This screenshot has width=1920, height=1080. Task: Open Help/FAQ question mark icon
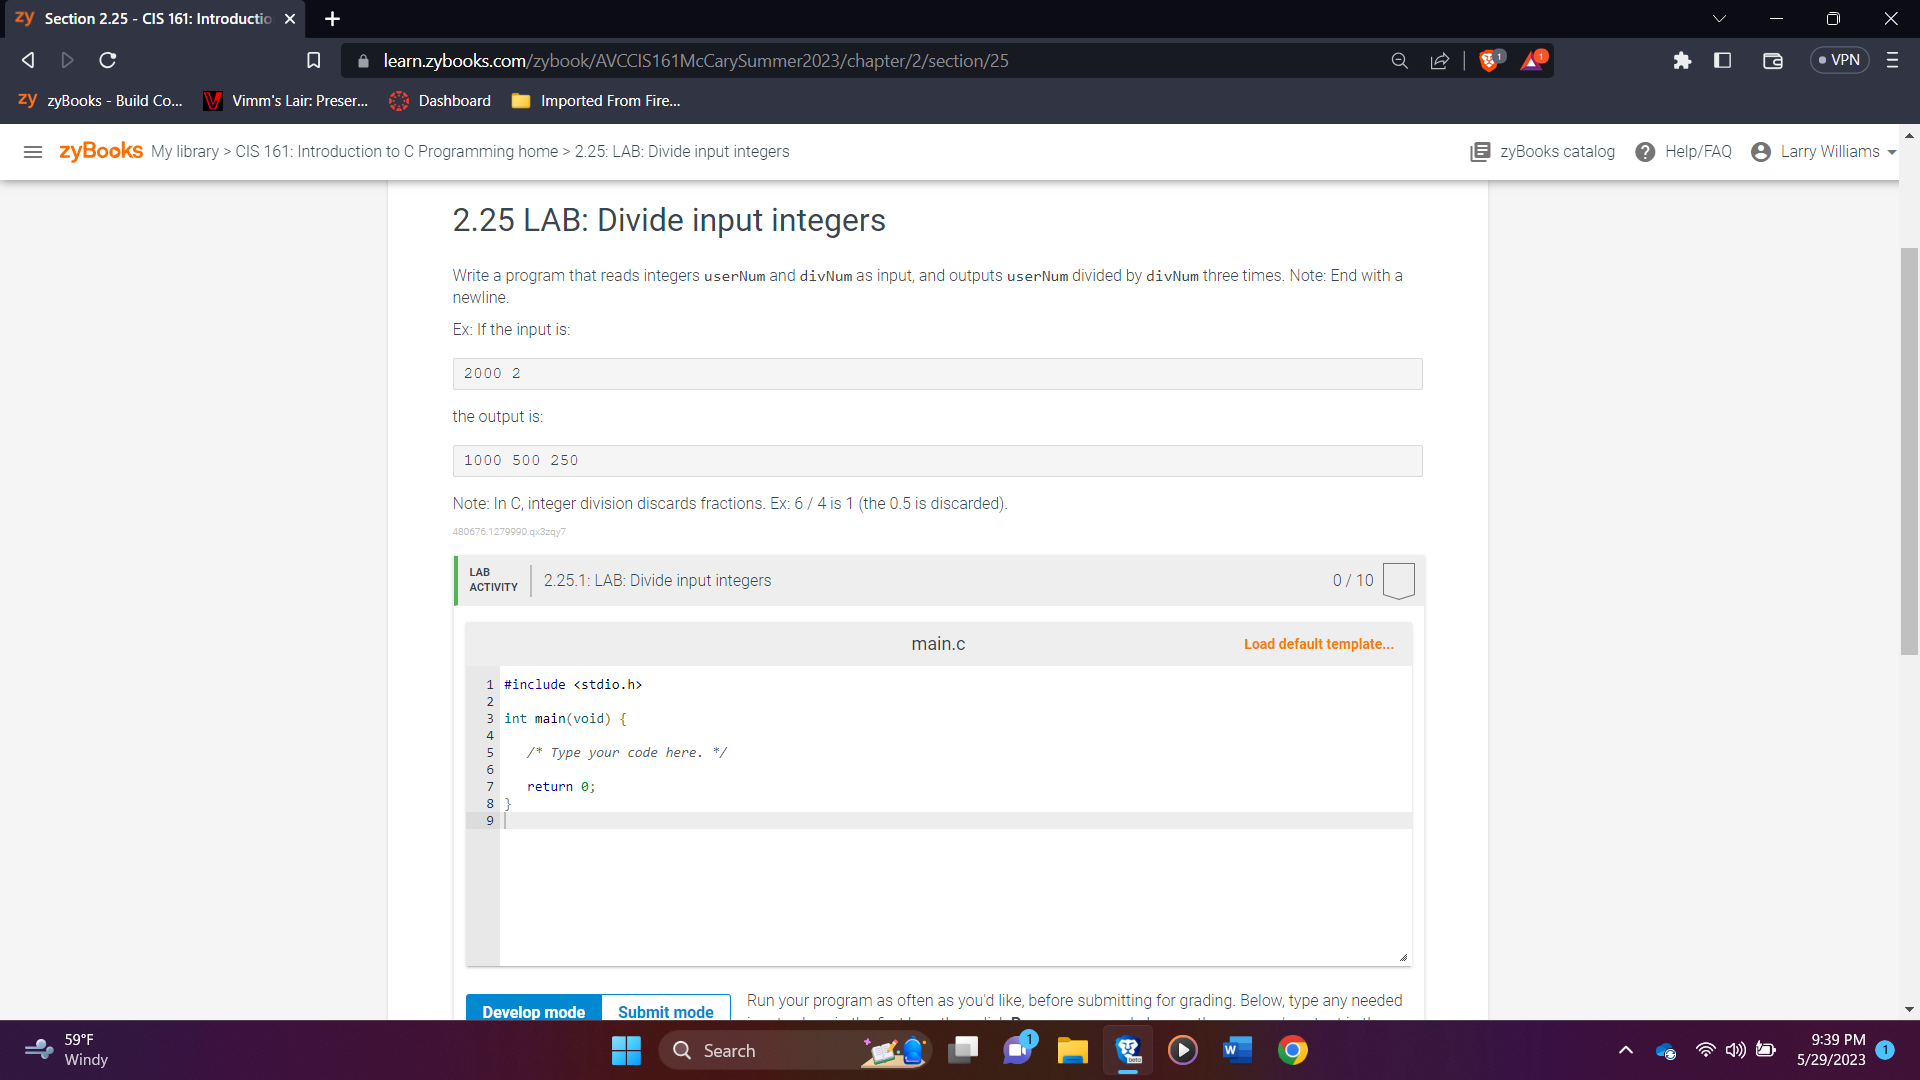pos(1645,152)
